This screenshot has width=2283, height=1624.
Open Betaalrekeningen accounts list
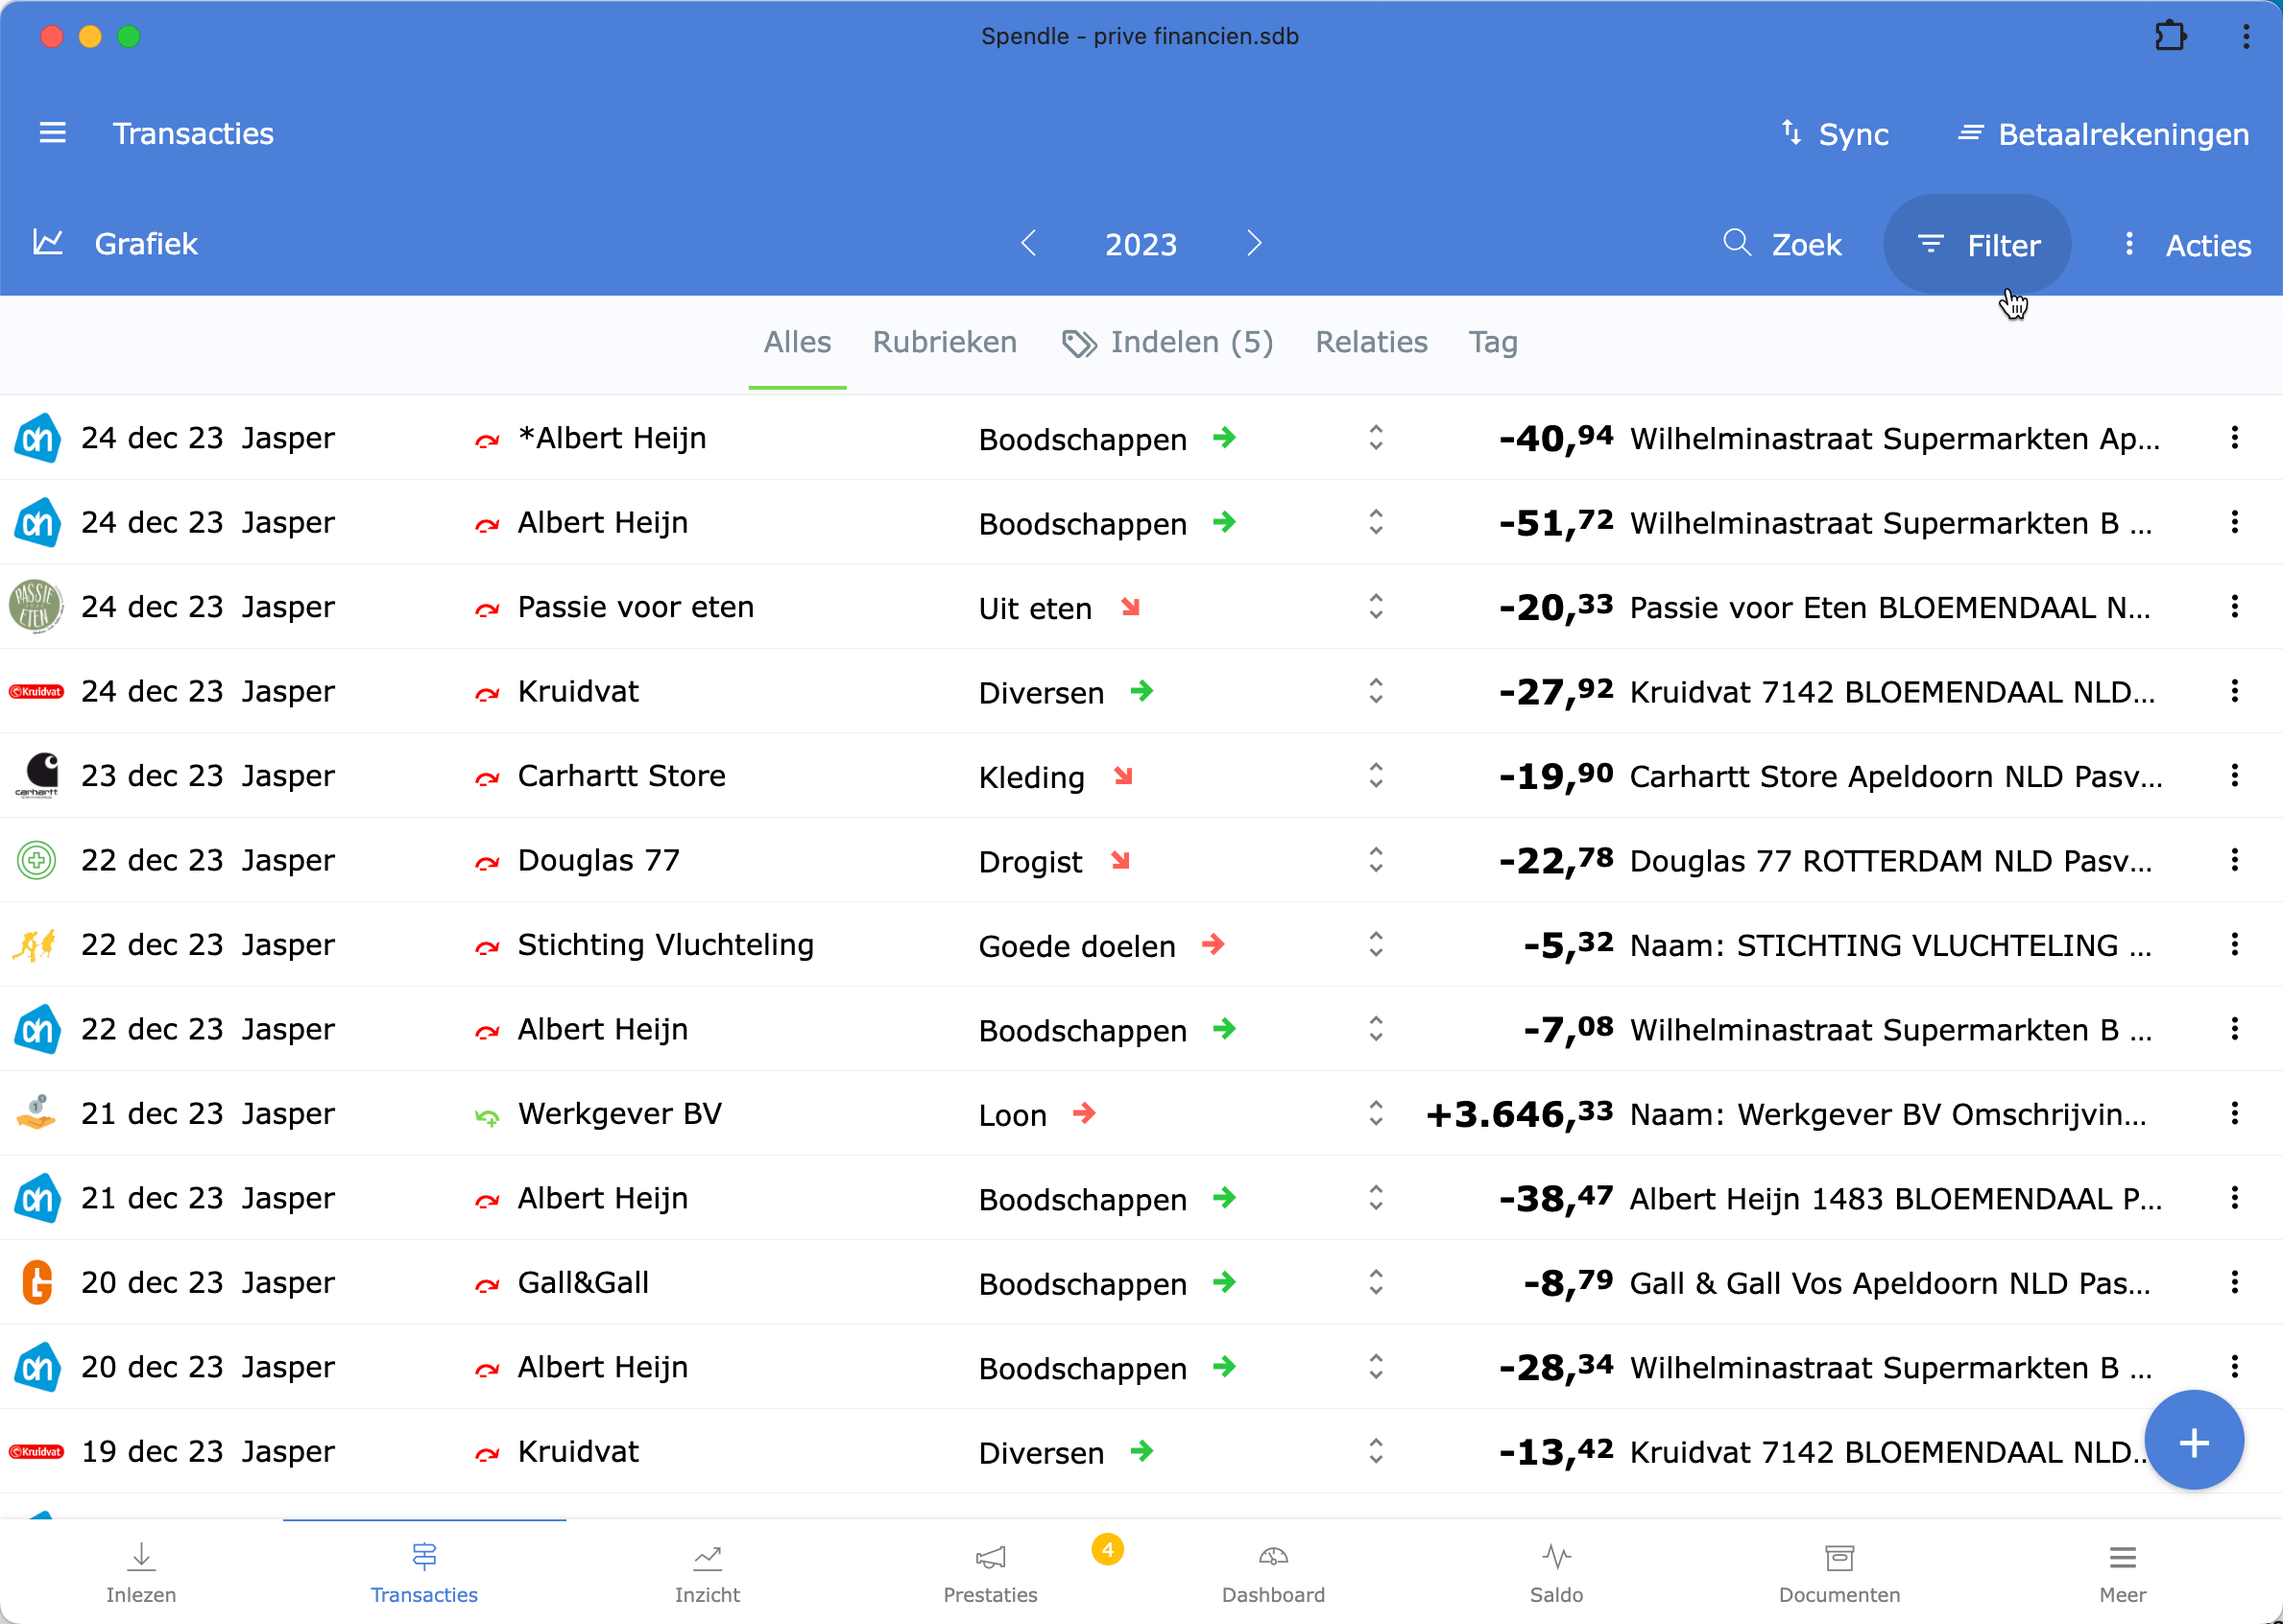(2103, 134)
